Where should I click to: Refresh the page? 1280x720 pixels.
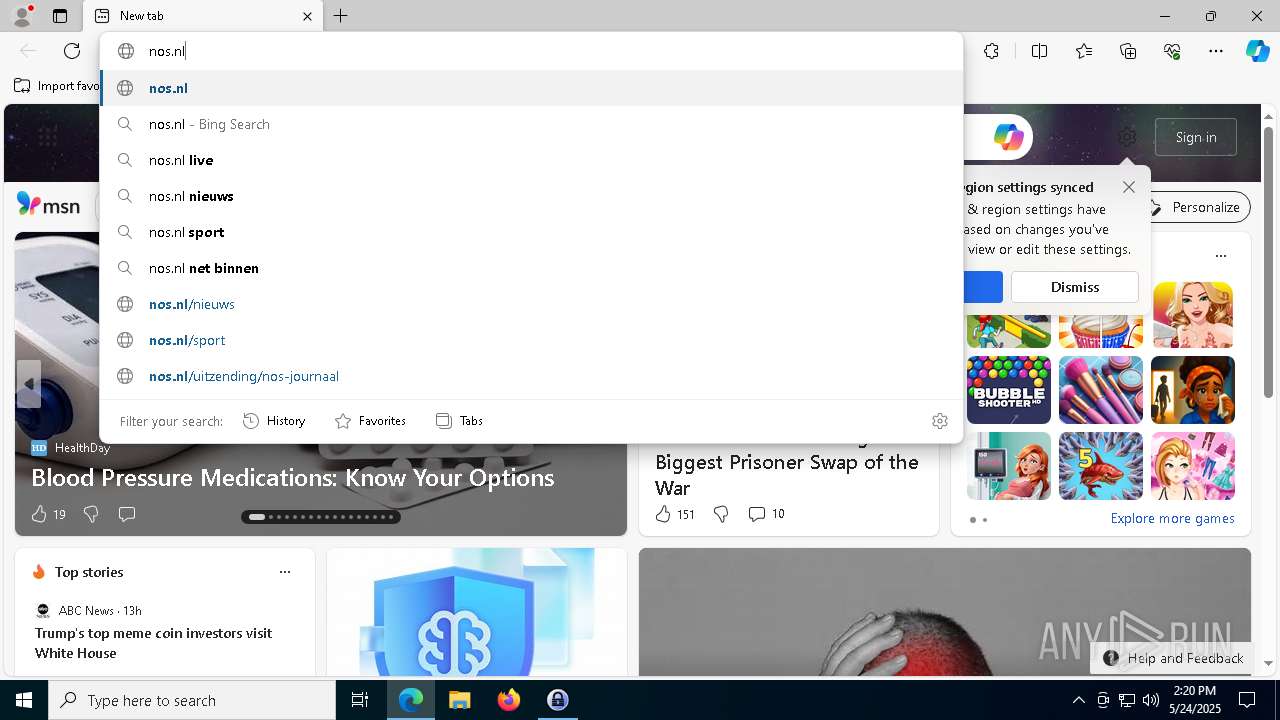tap(72, 51)
